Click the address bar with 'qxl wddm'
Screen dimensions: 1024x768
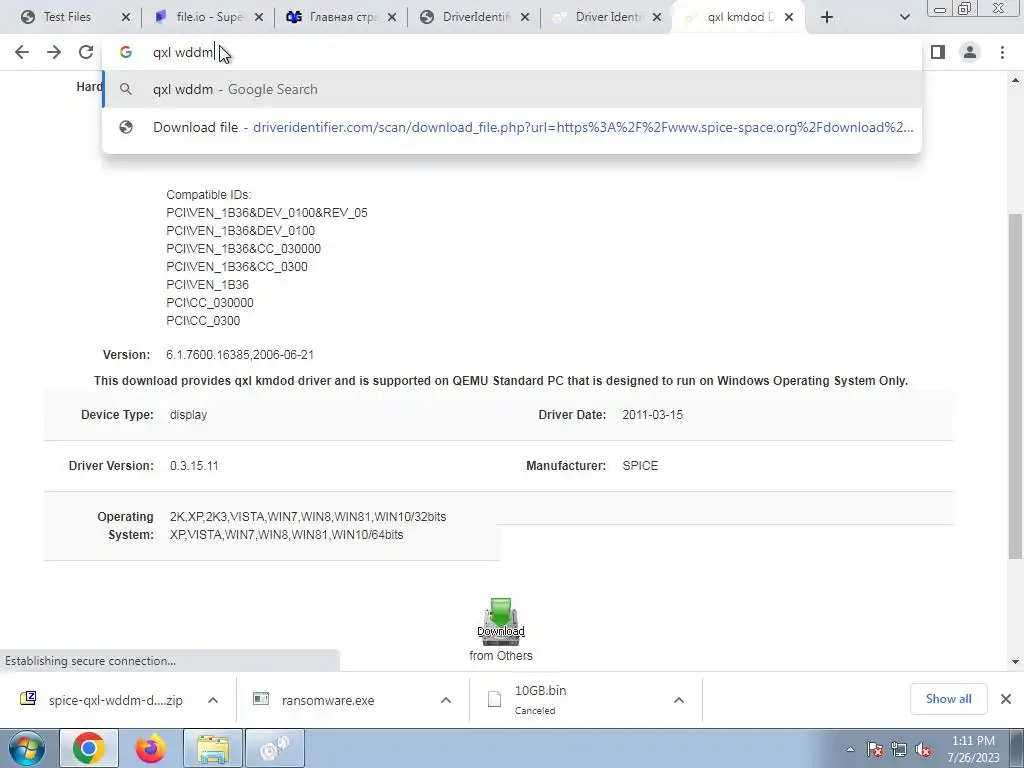[x=512, y=52]
